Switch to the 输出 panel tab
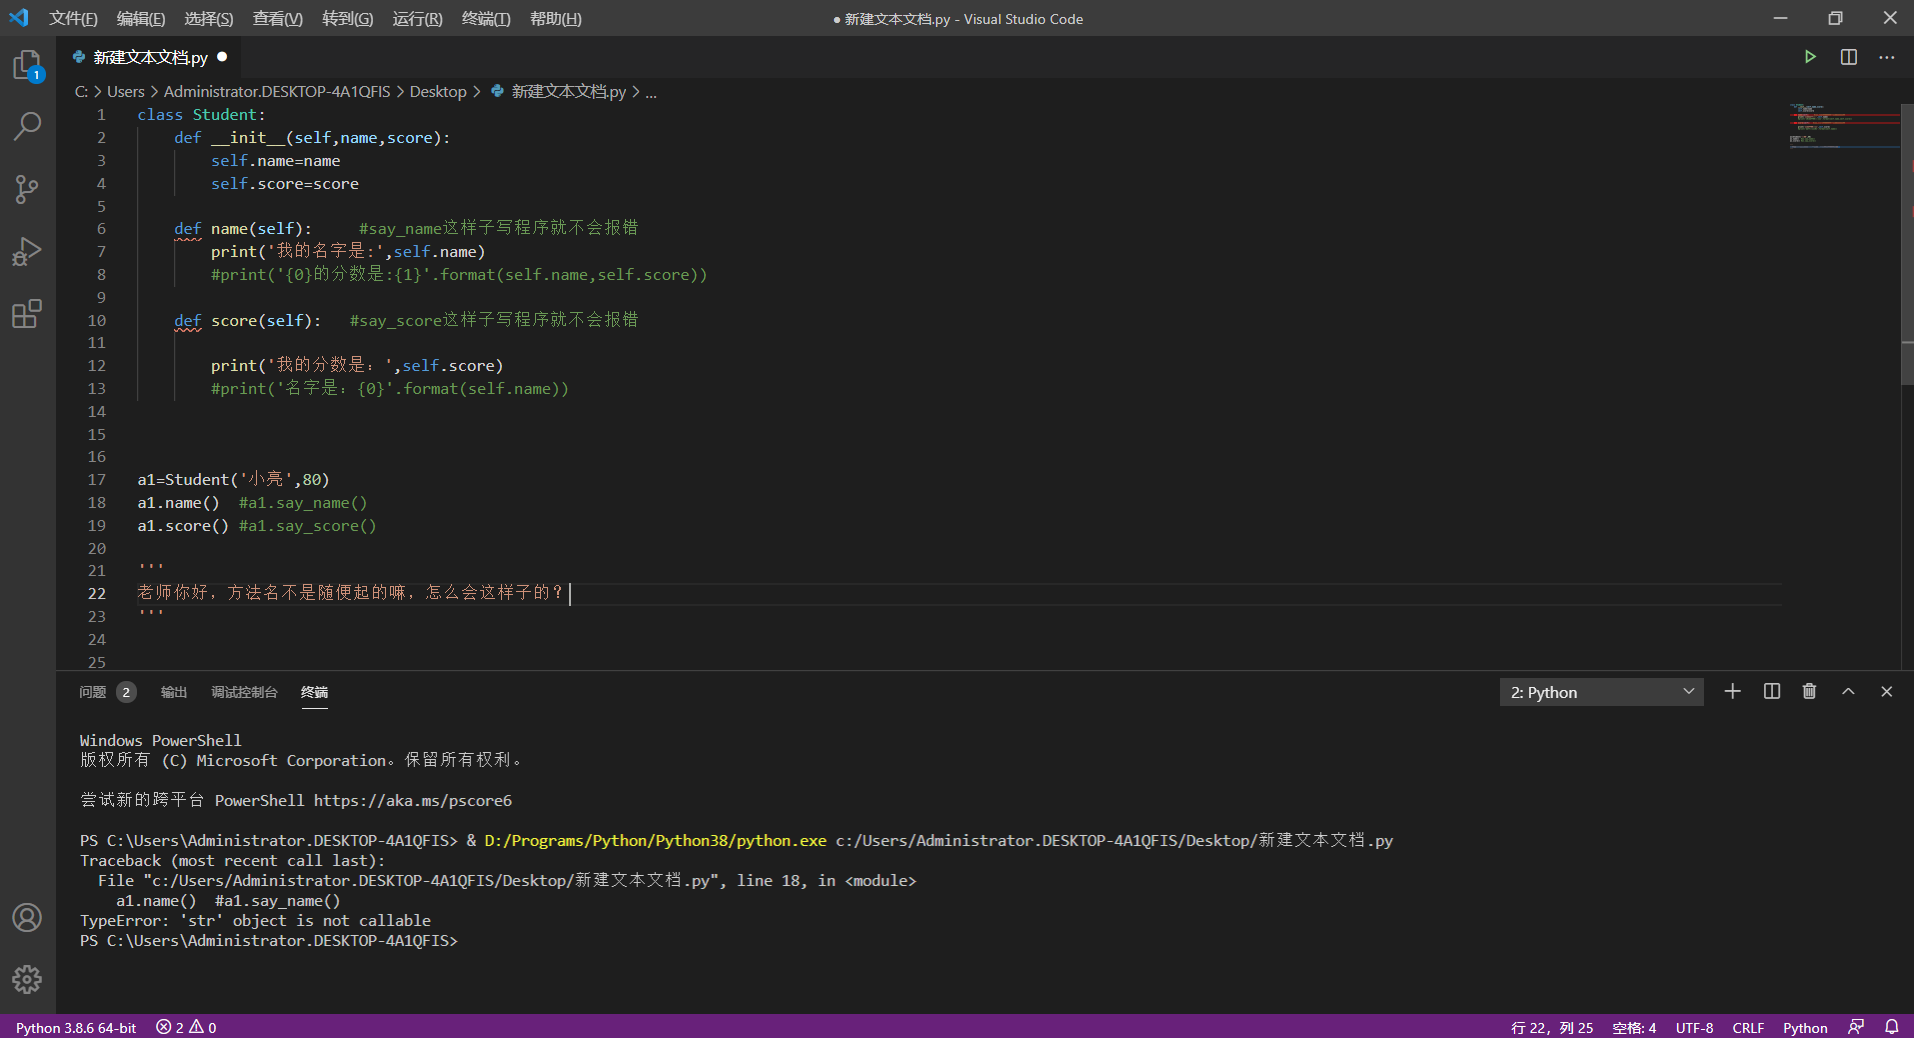The width and height of the screenshot is (1914, 1038). click(x=174, y=692)
